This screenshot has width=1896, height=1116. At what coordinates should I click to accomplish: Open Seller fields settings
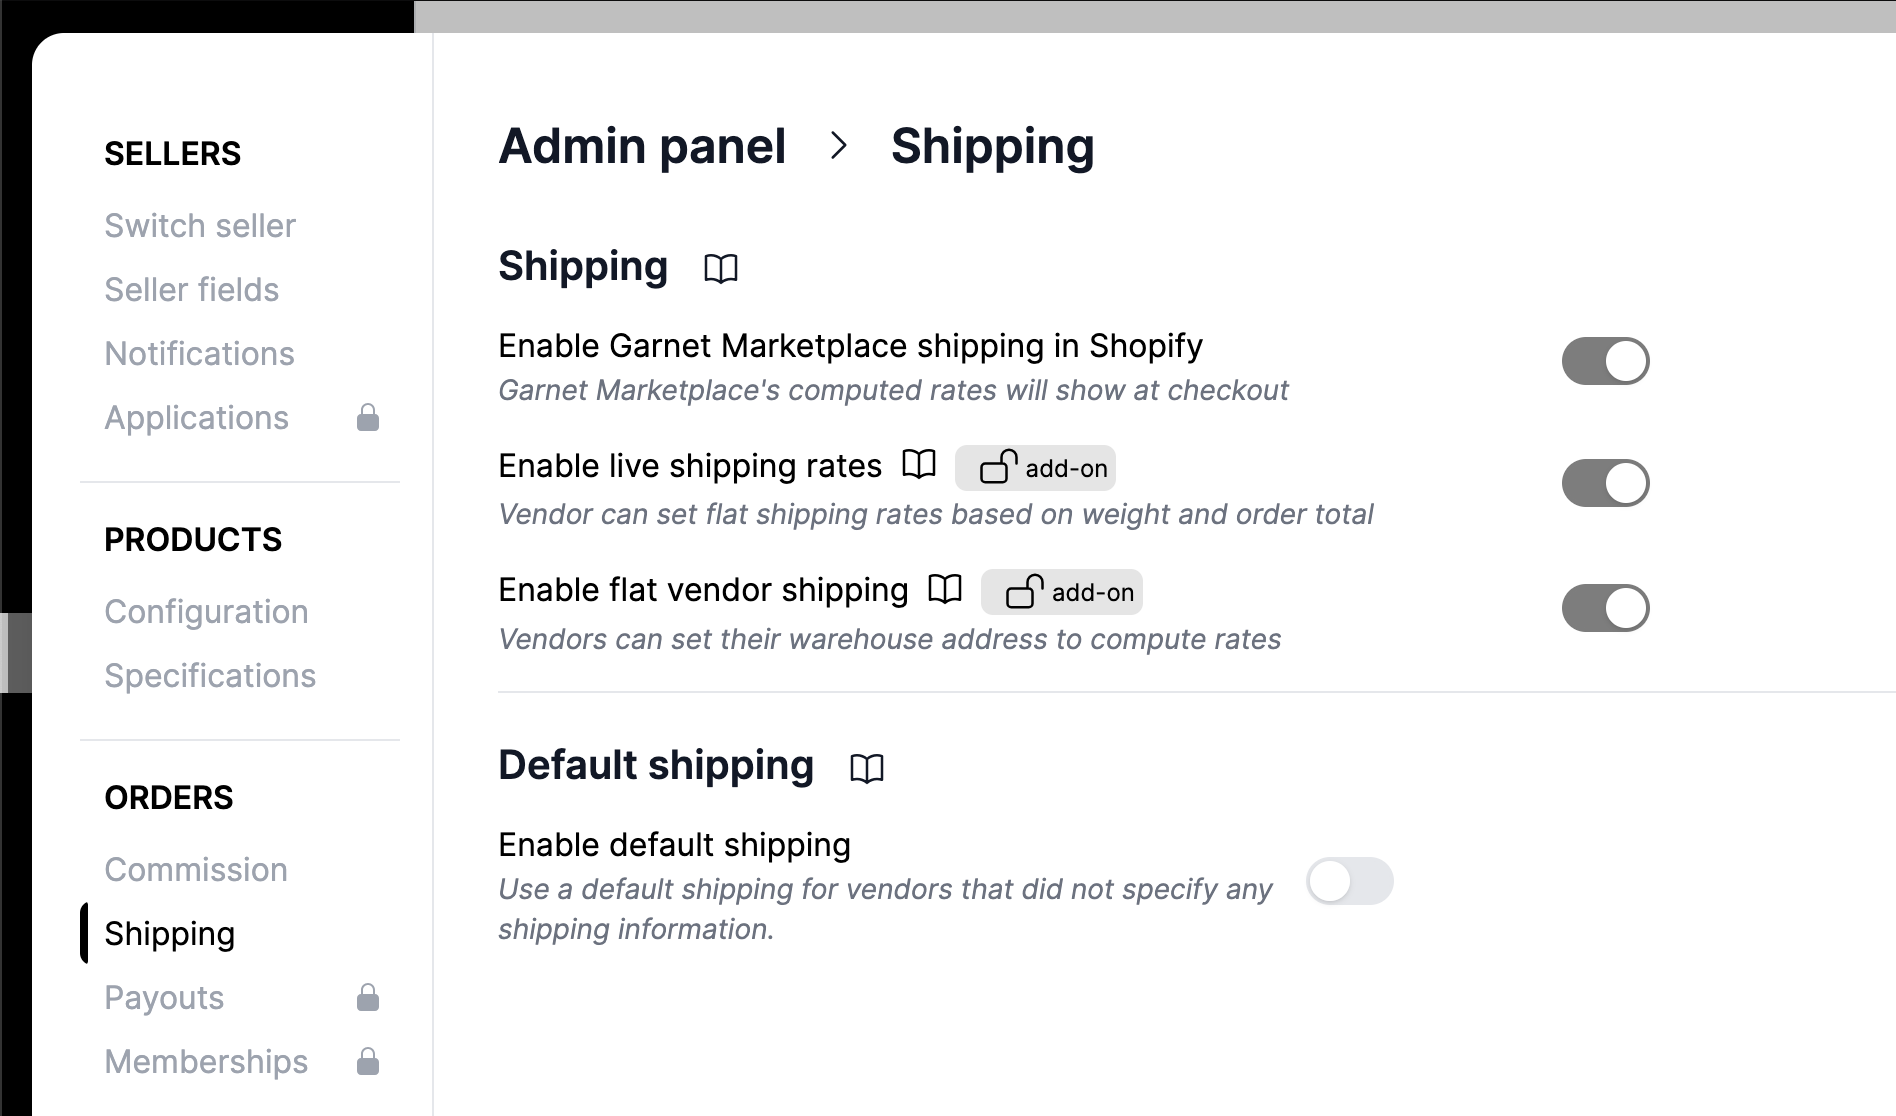point(191,289)
